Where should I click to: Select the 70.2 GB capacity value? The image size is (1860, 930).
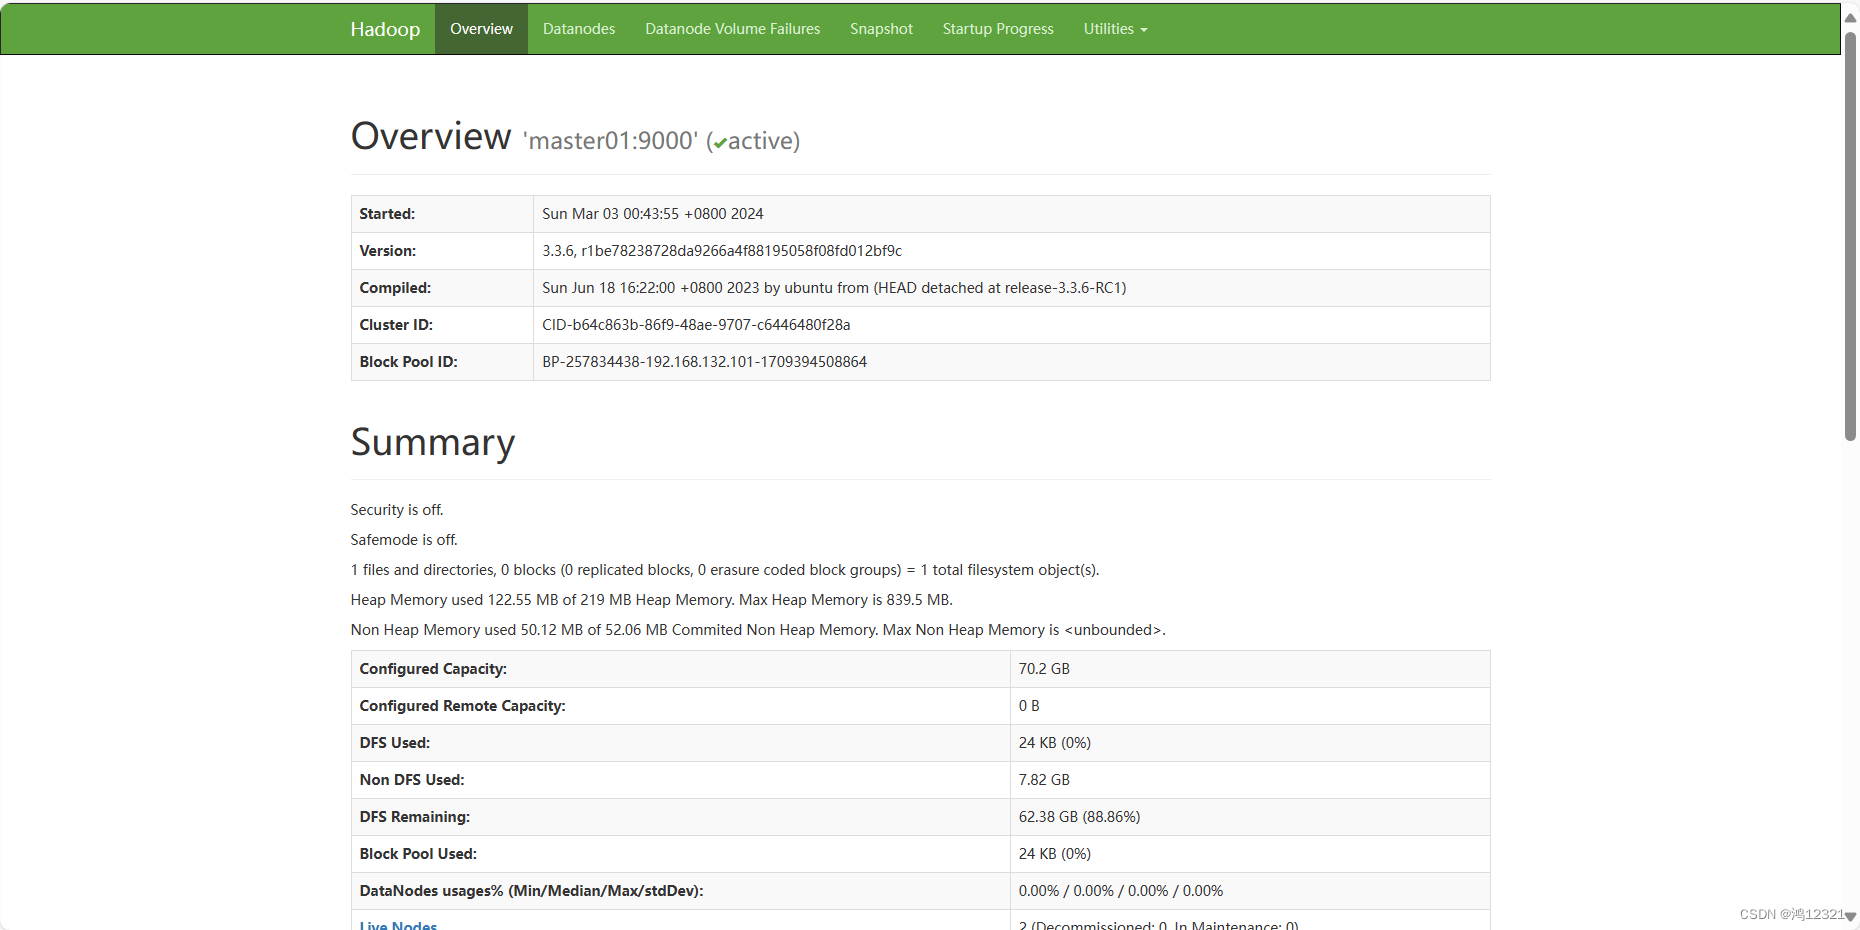point(1044,669)
